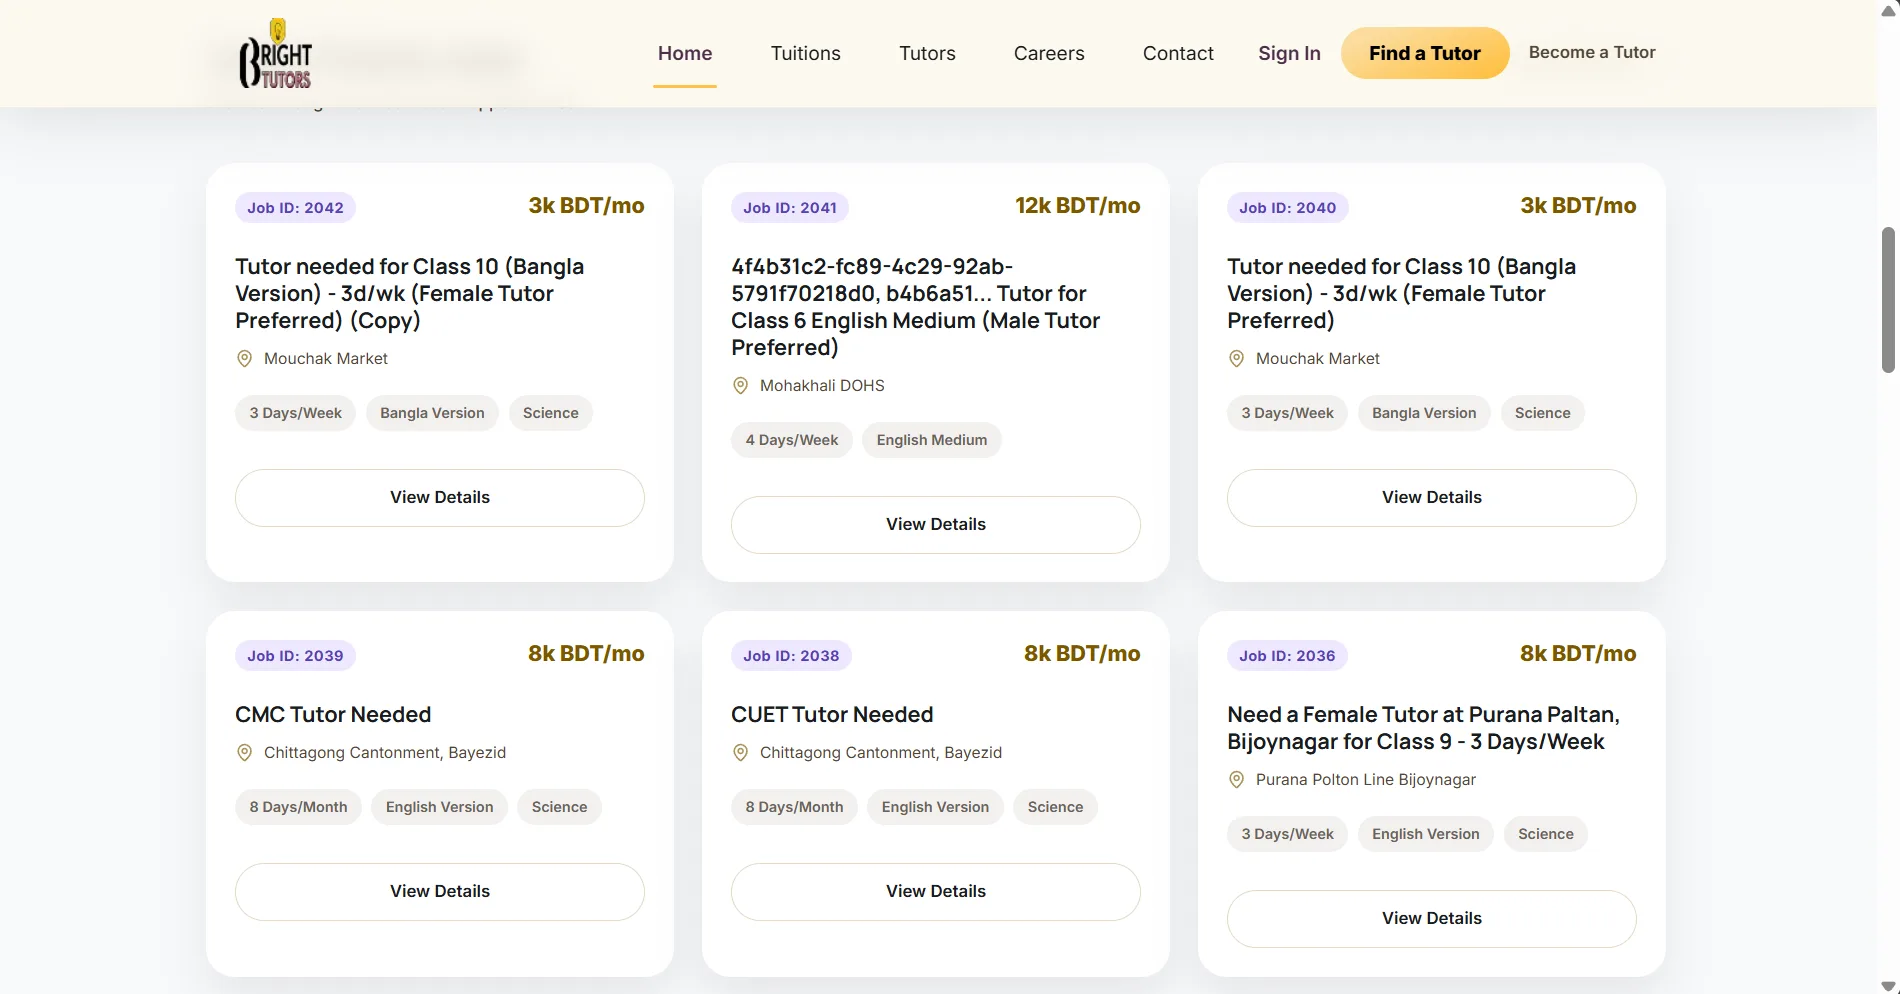Click the Job ID: 2036 badge
The height and width of the screenshot is (994, 1900).
point(1287,656)
